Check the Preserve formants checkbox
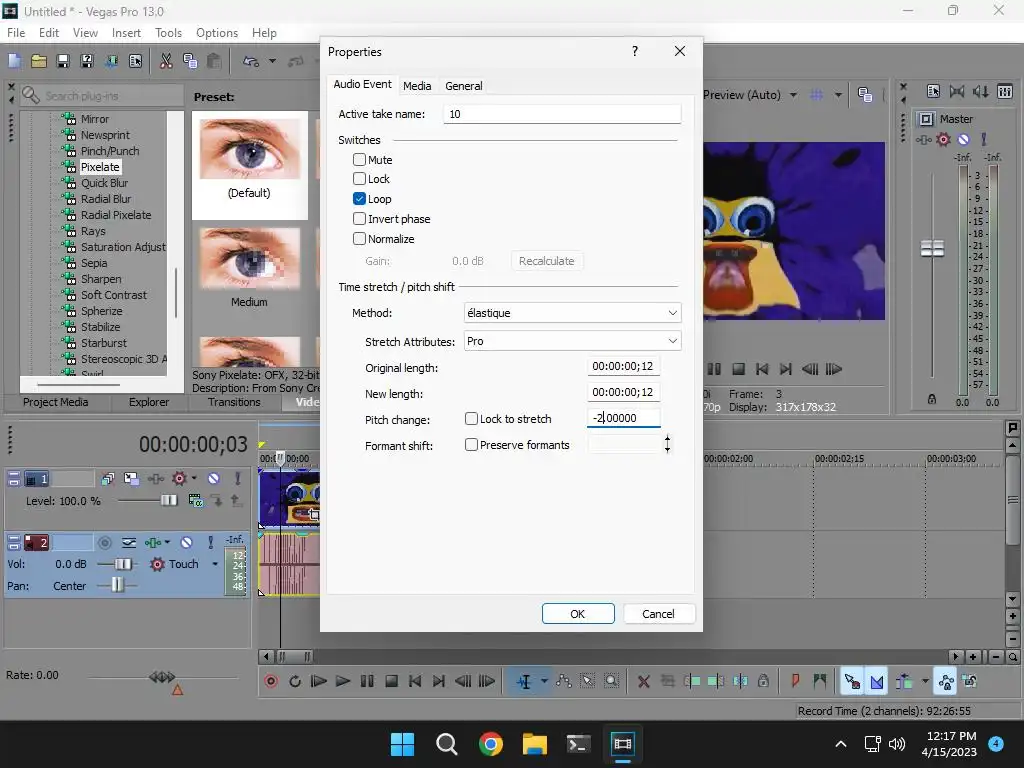The width and height of the screenshot is (1024, 768). 471,445
